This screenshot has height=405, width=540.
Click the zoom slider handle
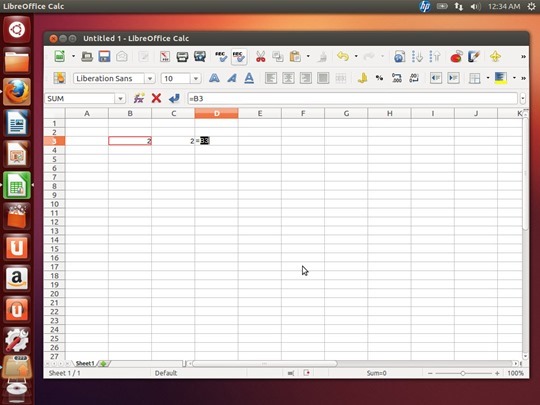pos(463,373)
